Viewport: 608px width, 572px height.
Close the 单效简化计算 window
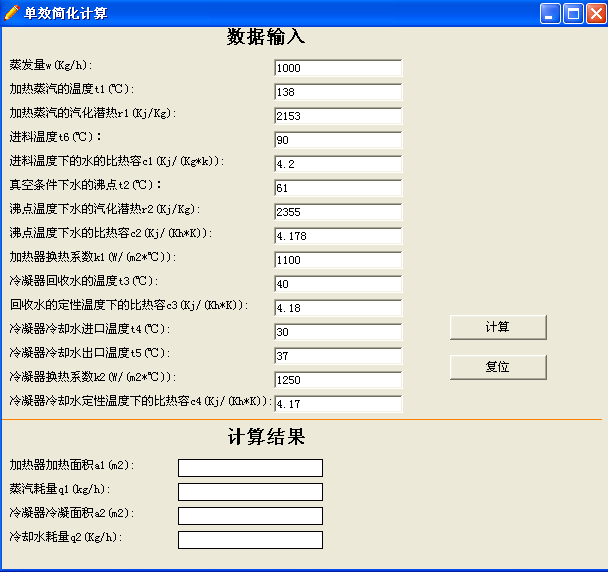[596, 14]
